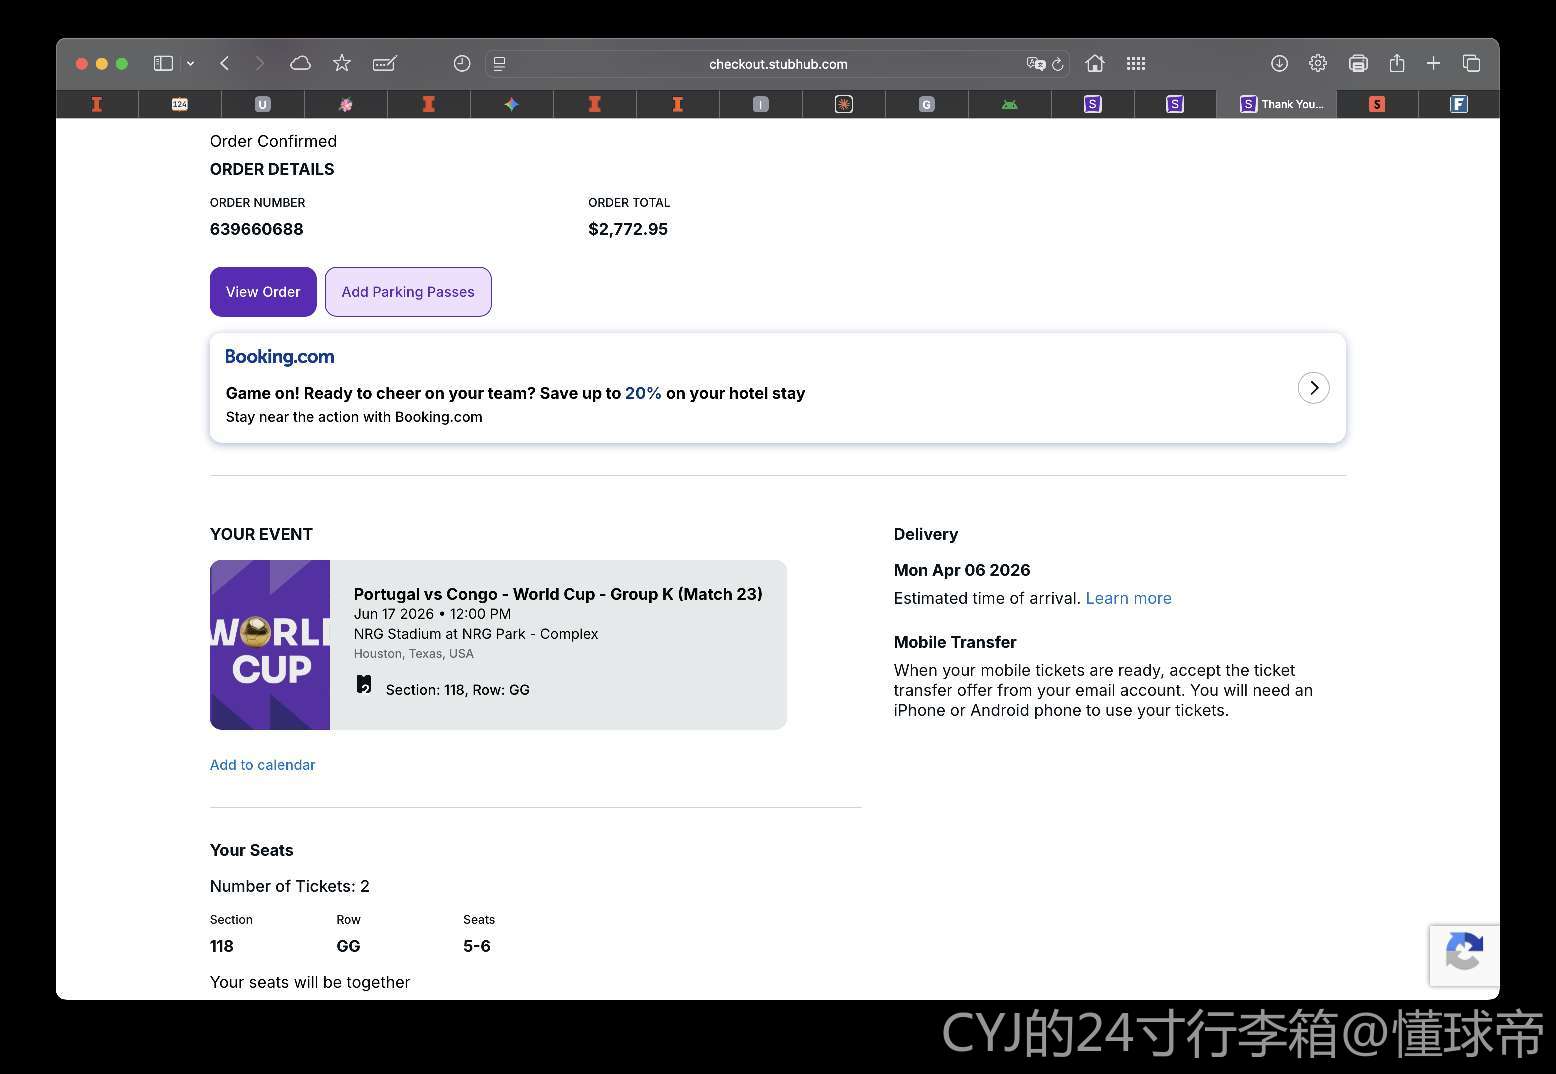Toggle the Safari sidebar
1556x1074 pixels.
(x=163, y=63)
